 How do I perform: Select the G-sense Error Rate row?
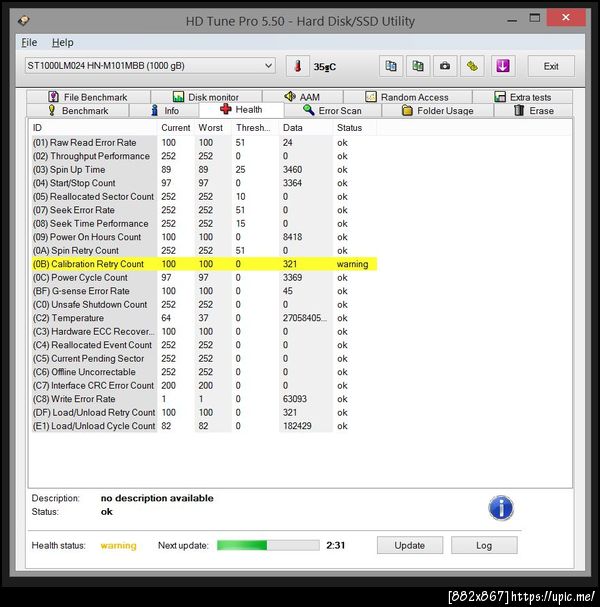click(204, 291)
